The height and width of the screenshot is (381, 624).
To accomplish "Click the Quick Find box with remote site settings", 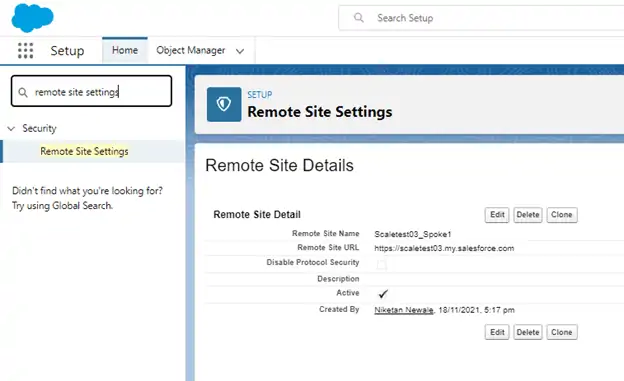I will pos(92,91).
